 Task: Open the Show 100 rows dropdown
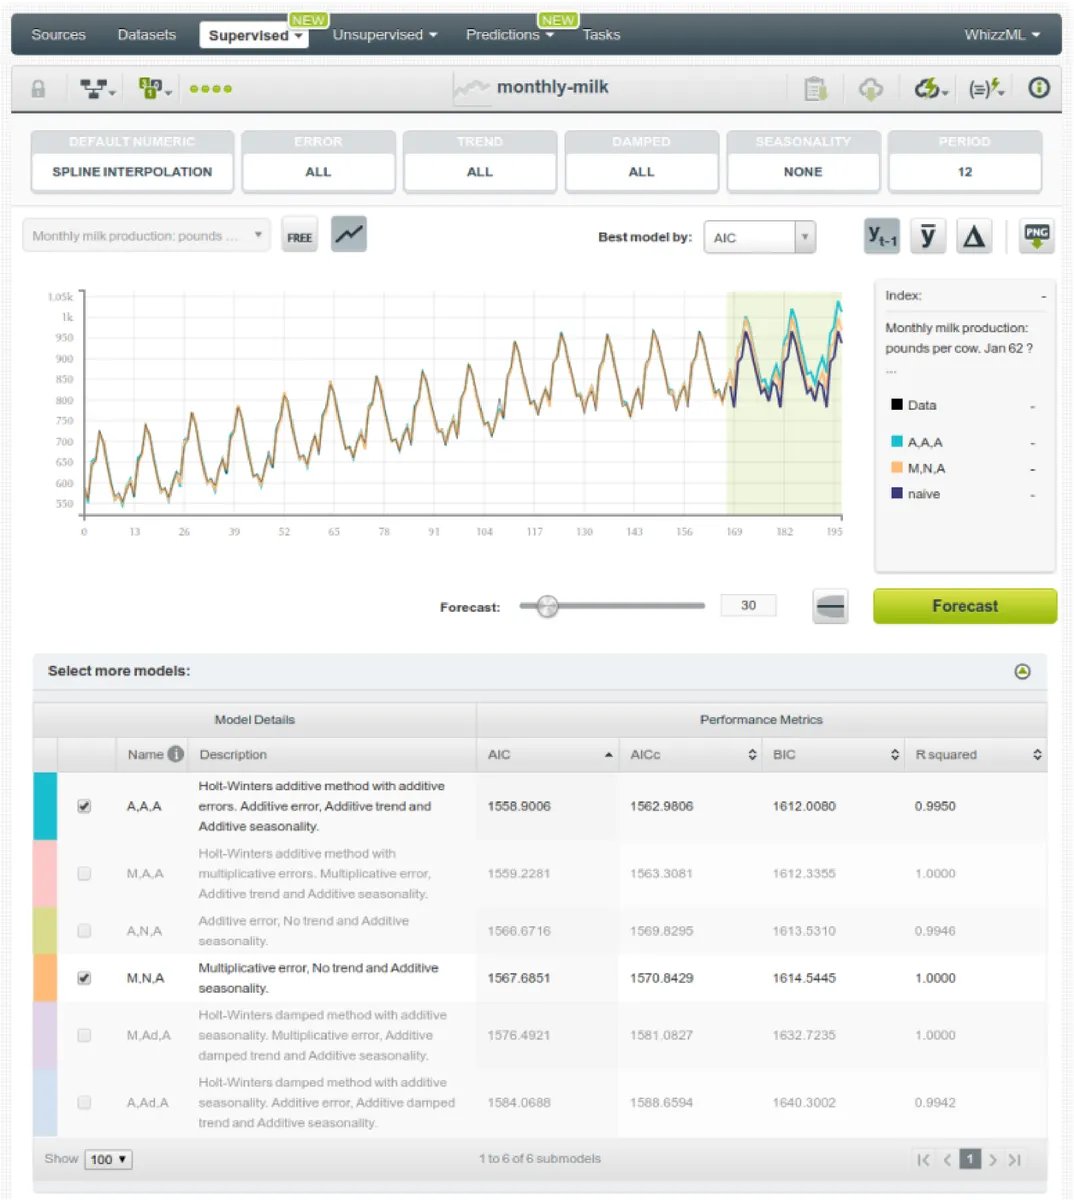(108, 1160)
